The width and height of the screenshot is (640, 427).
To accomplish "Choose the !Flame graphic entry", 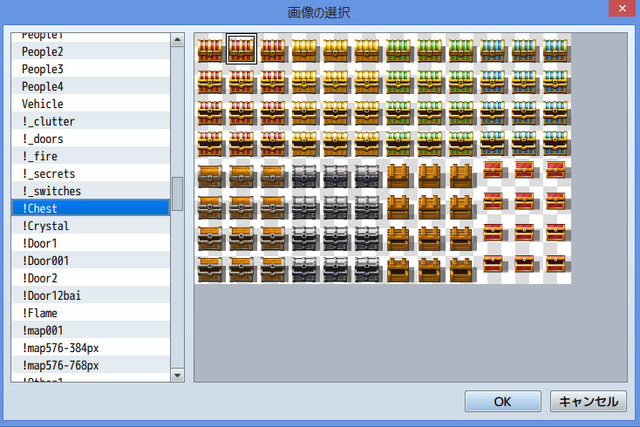I will click(91, 313).
